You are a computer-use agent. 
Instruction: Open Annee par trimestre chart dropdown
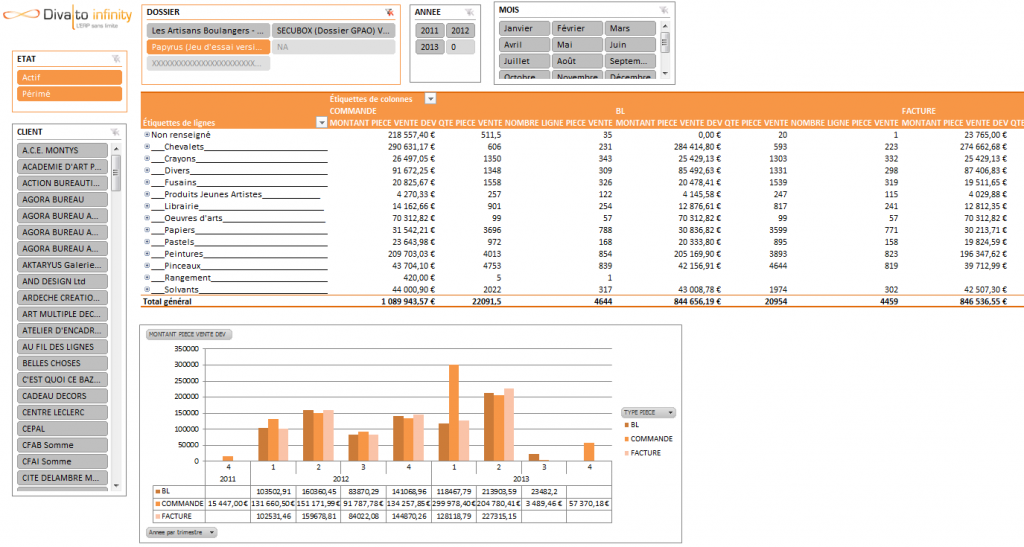click(212, 533)
